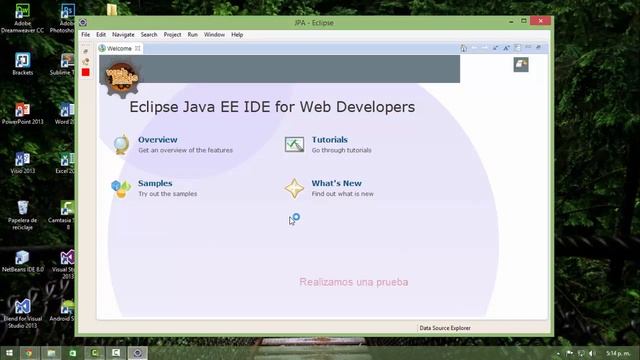Image resolution: width=640 pixels, height=360 pixels.
Task: Go to the Workbench via top-right icon
Action: 521,64
